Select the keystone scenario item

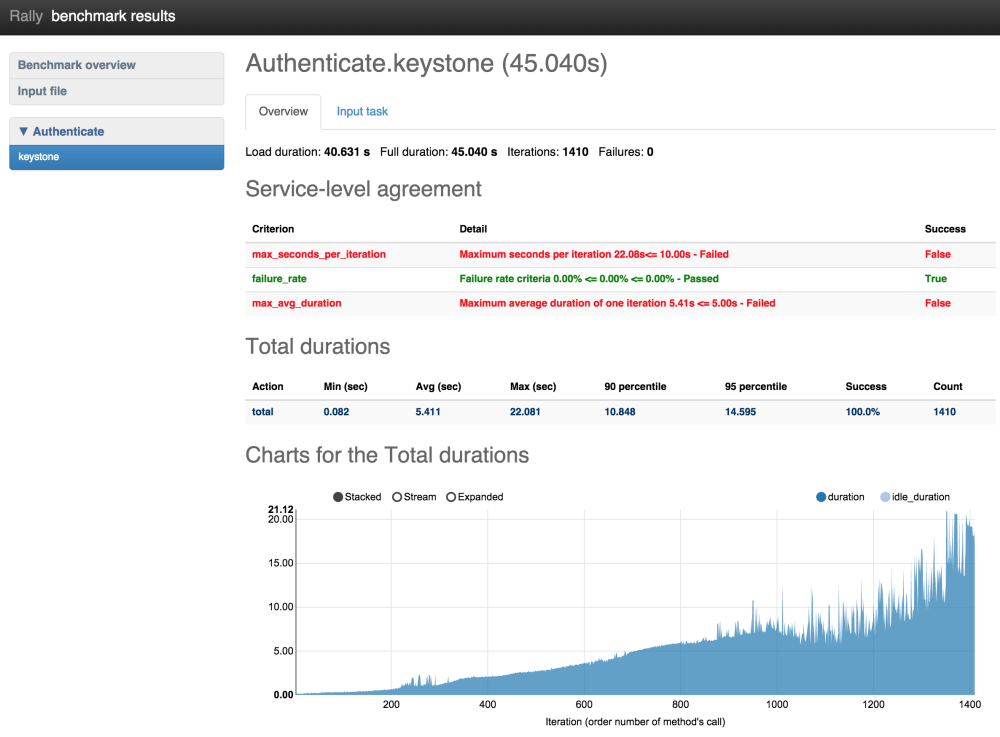pyautogui.click(x=39, y=157)
